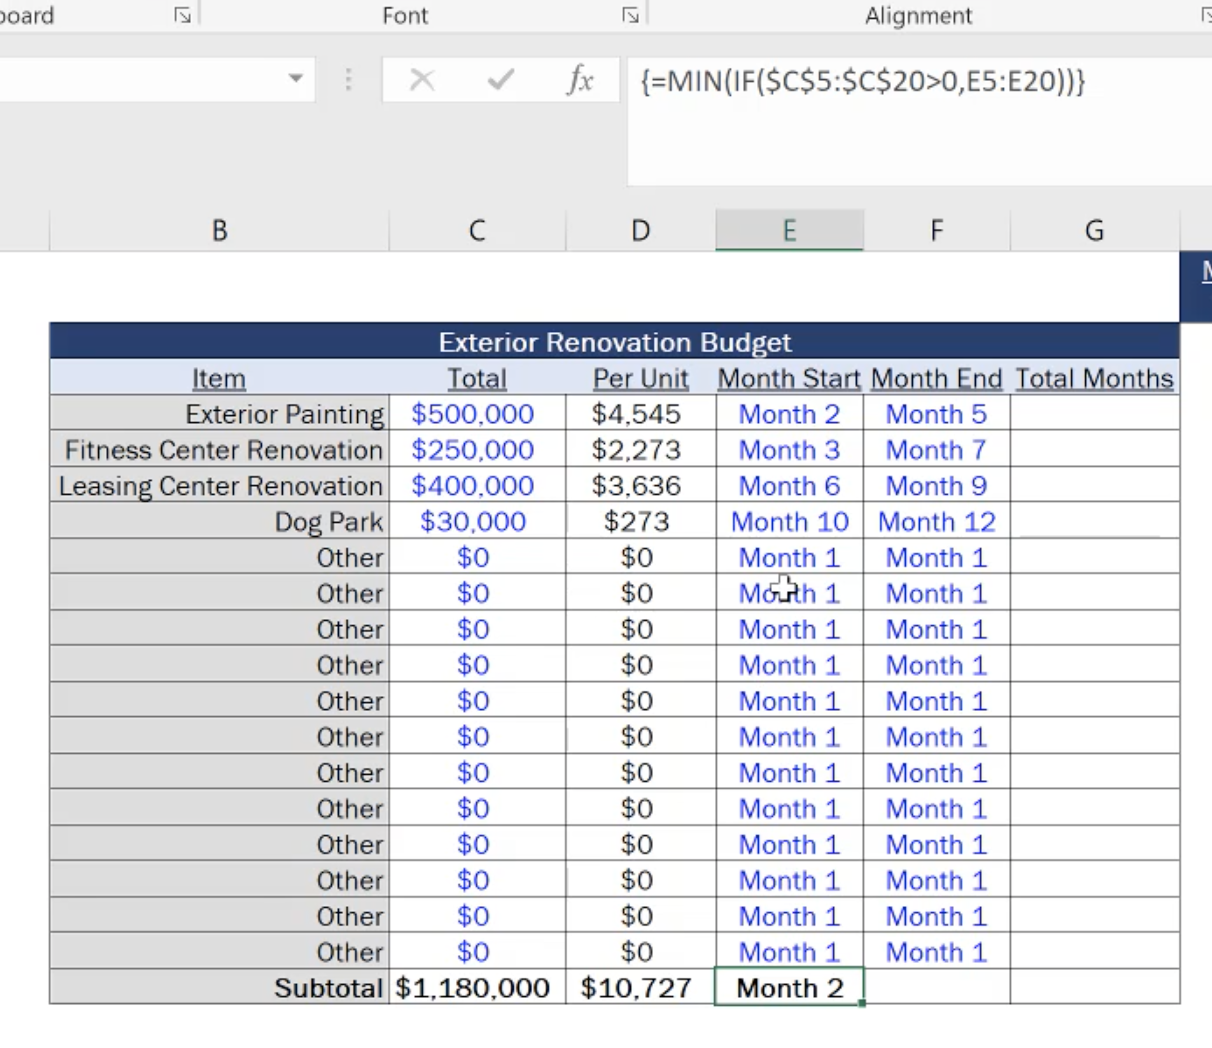Image resolution: width=1212 pixels, height=1048 pixels.
Task: Select the Dog Park label cell
Action: point(219,522)
